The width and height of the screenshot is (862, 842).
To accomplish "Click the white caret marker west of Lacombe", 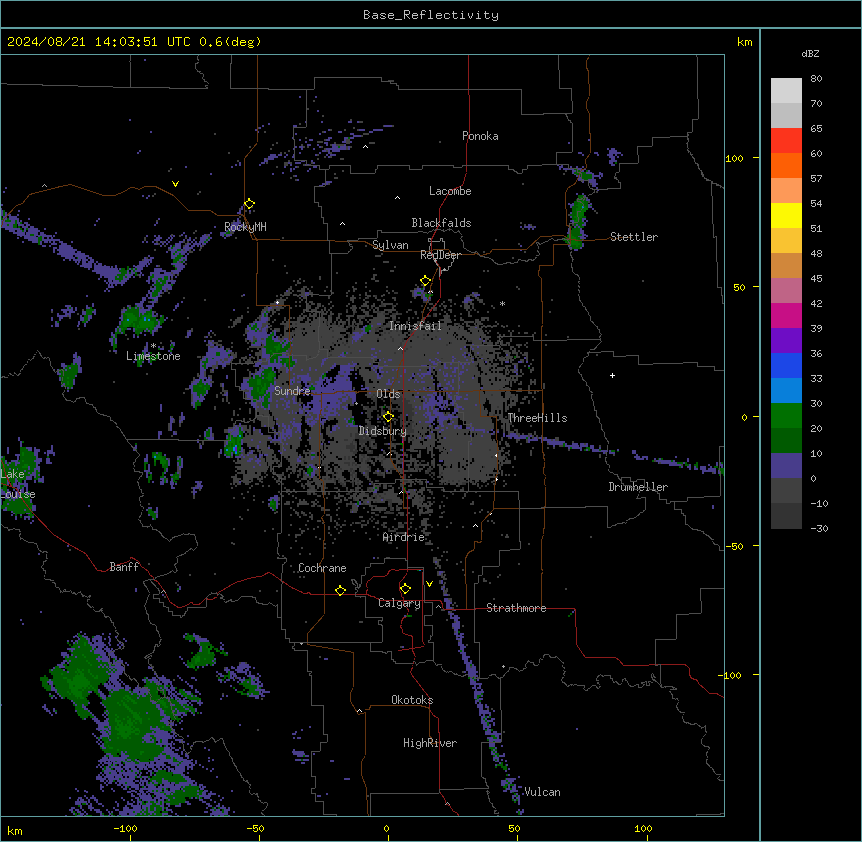I will click(x=397, y=197).
